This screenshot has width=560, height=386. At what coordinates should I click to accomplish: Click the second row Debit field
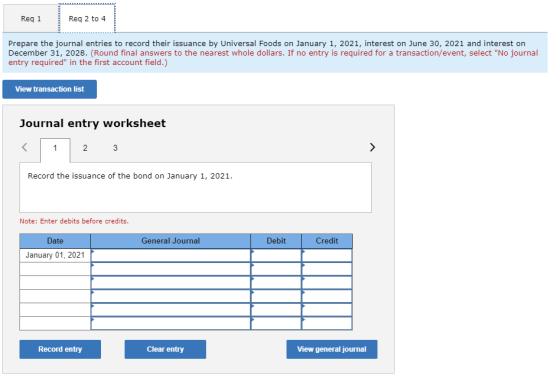[276, 269]
